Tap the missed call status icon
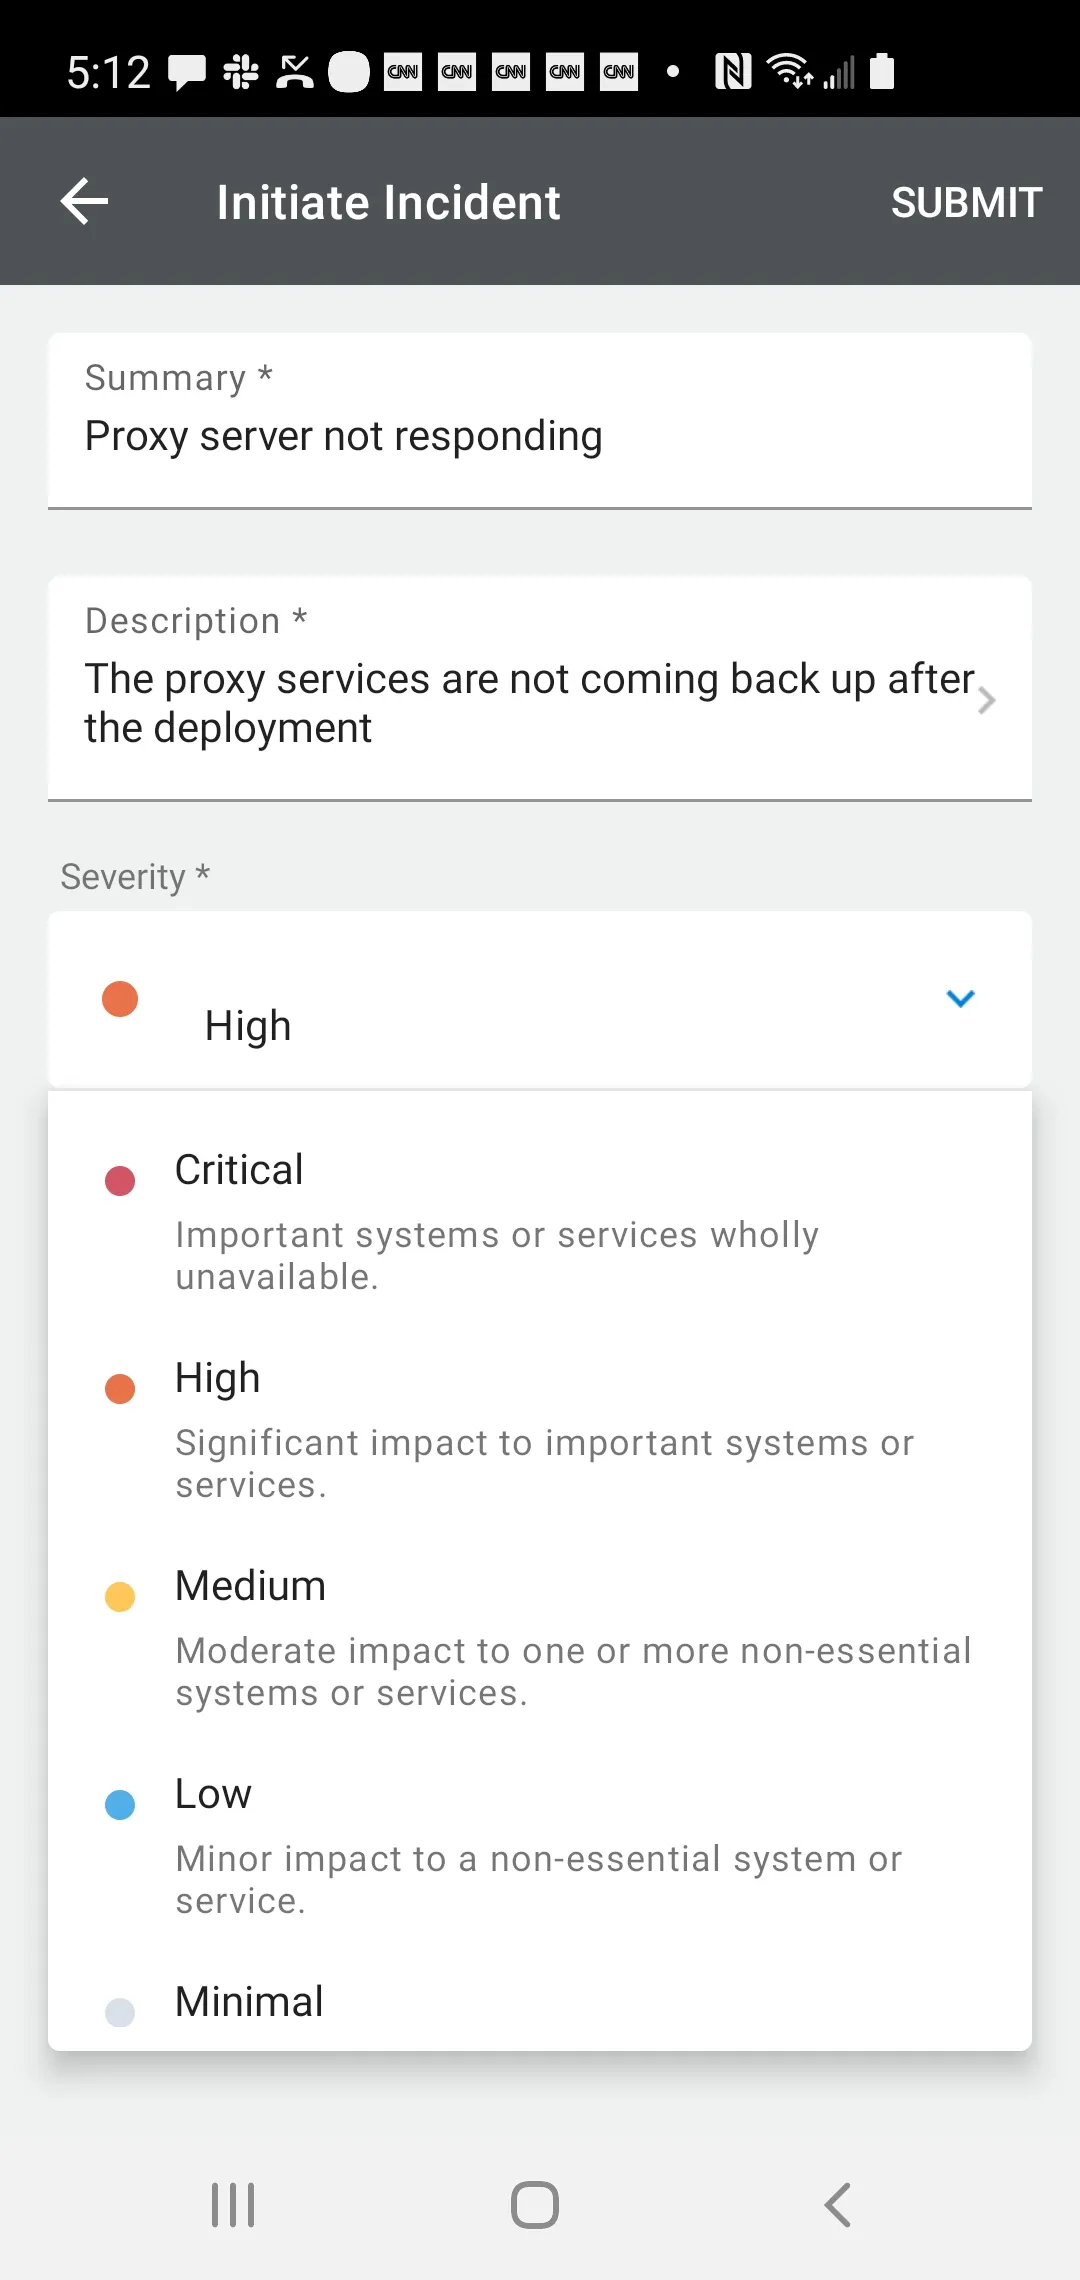 click(x=295, y=72)
